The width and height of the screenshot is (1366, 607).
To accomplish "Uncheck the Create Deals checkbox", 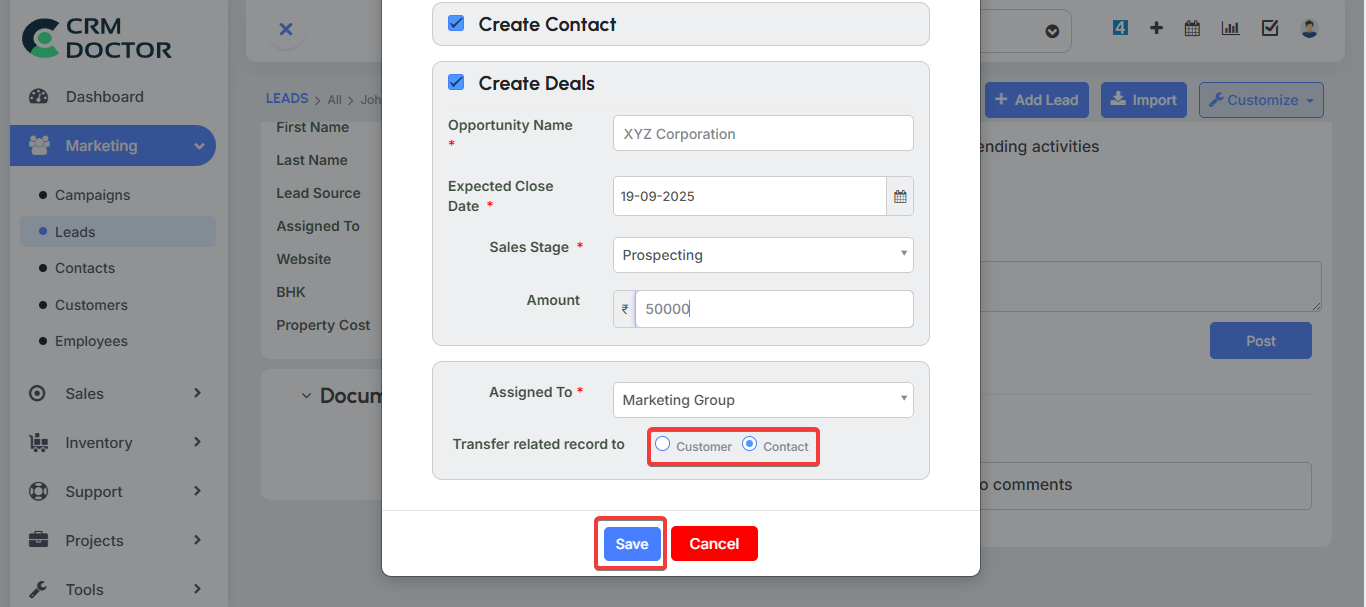I will tap(456, 82).
